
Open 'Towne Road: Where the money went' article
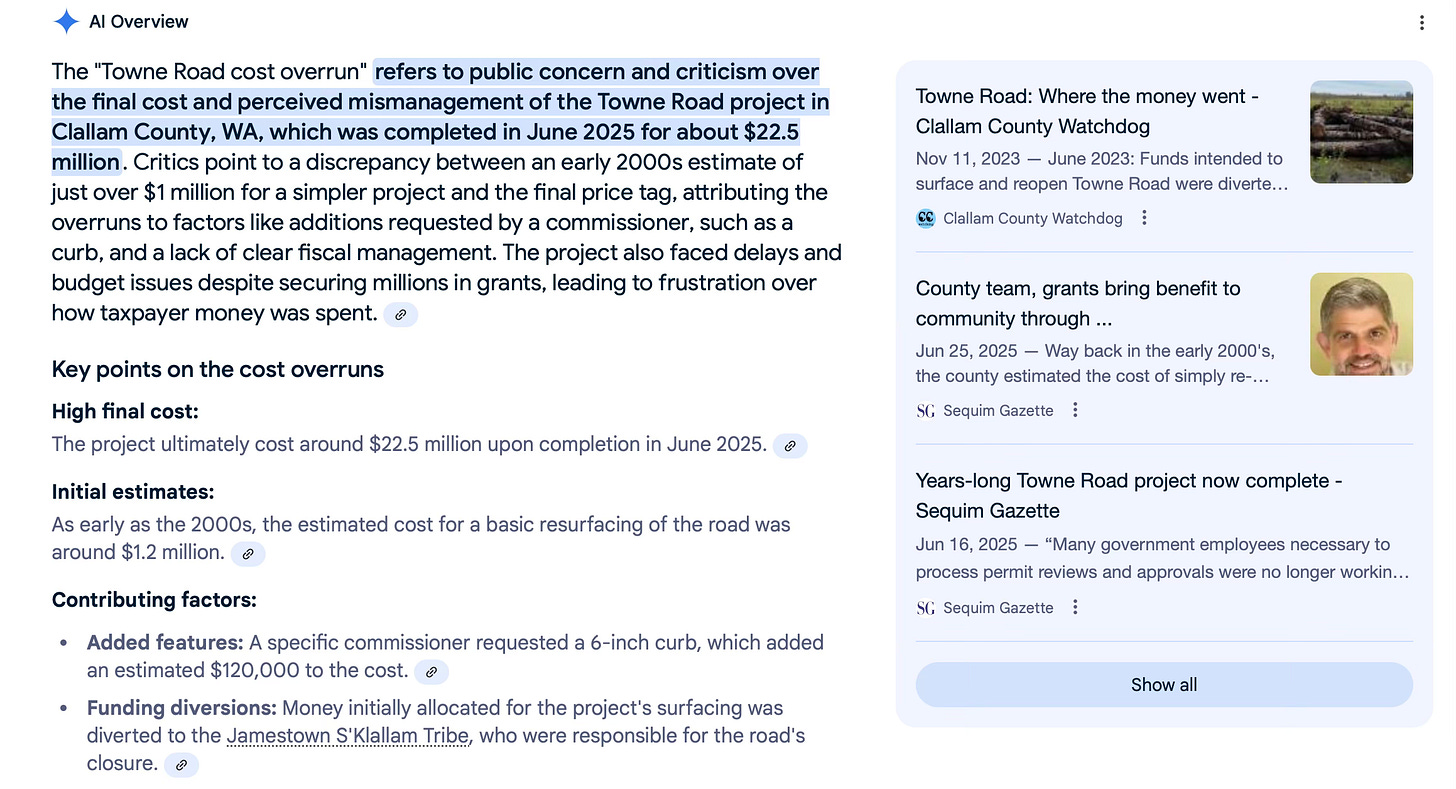(1087, 111)
